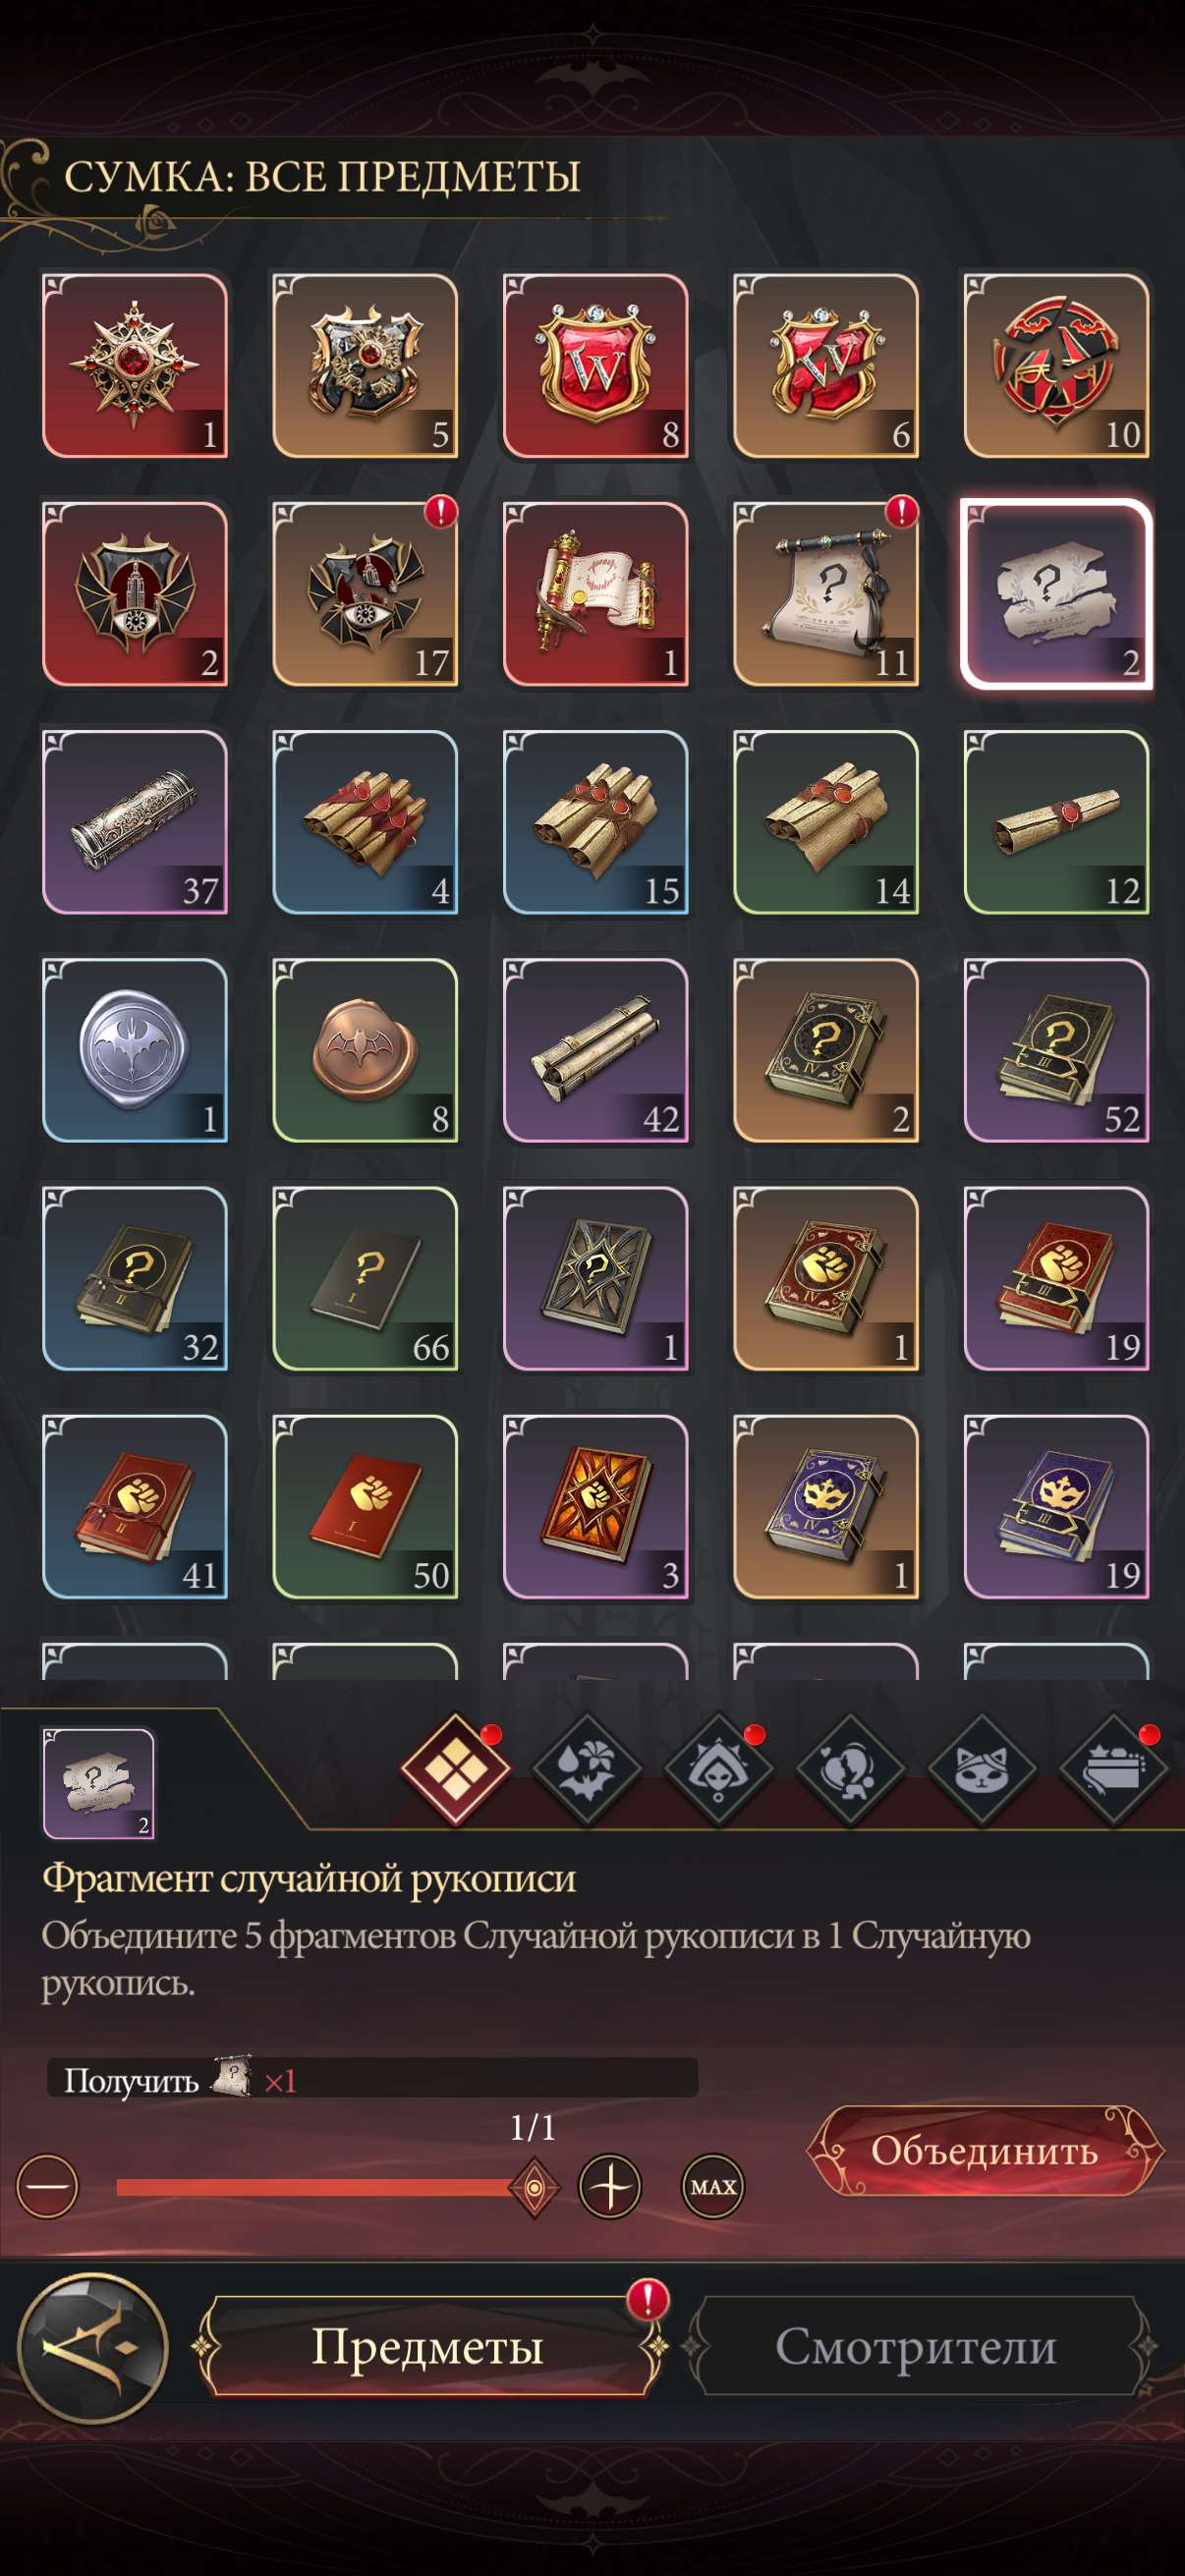Decrease combine quantity with minus button

coord(47,2187)
